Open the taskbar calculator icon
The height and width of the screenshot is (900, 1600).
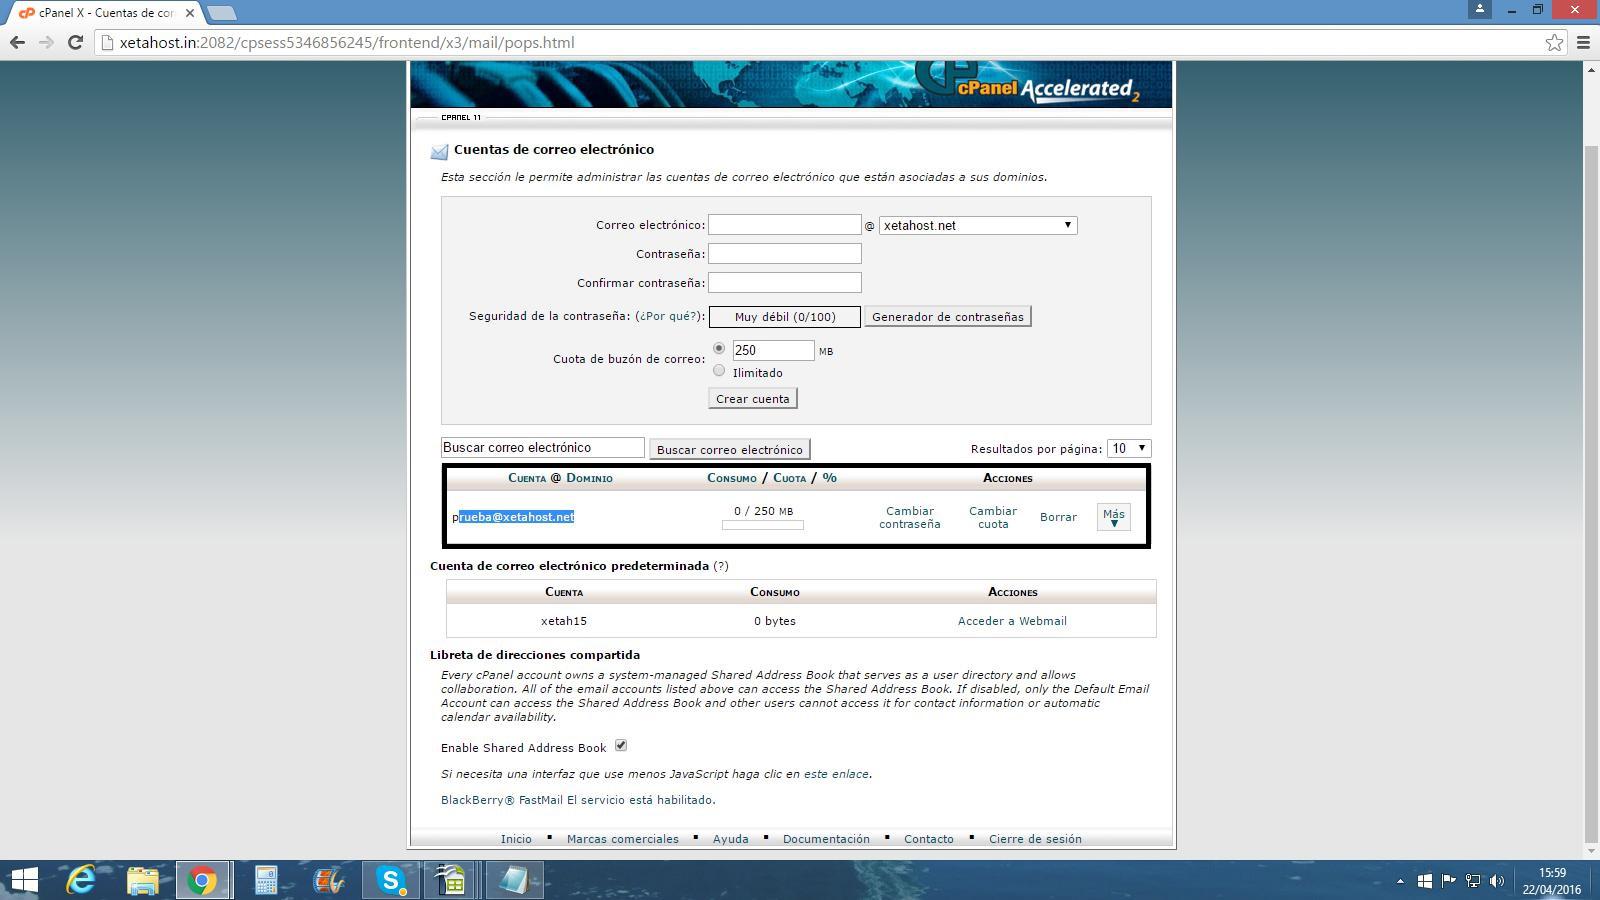tap(266, 880)
